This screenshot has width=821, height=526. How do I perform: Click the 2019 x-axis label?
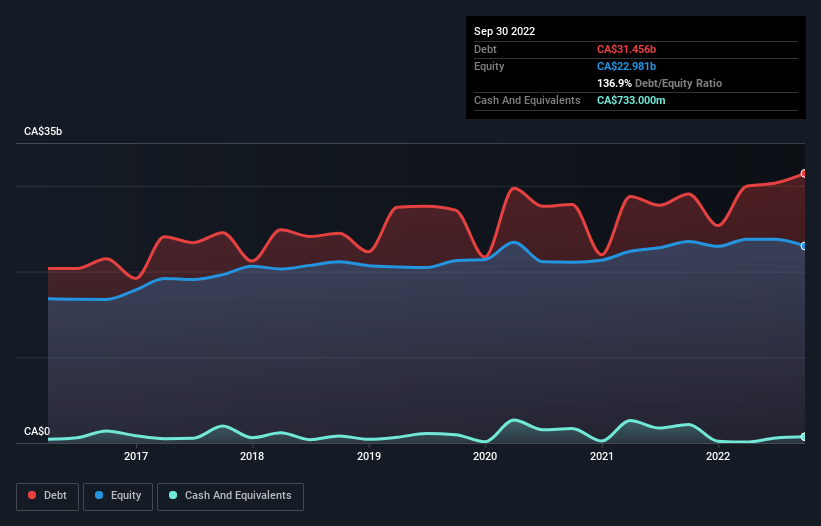click(369, 456)
